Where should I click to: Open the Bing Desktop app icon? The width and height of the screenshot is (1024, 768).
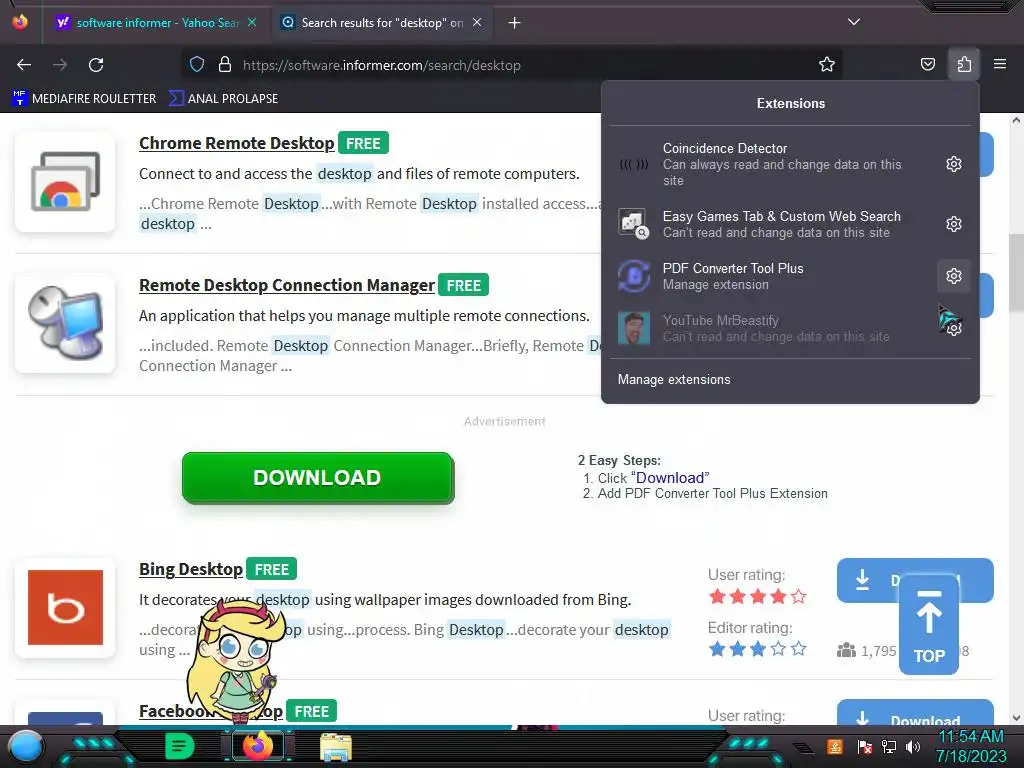65,607
